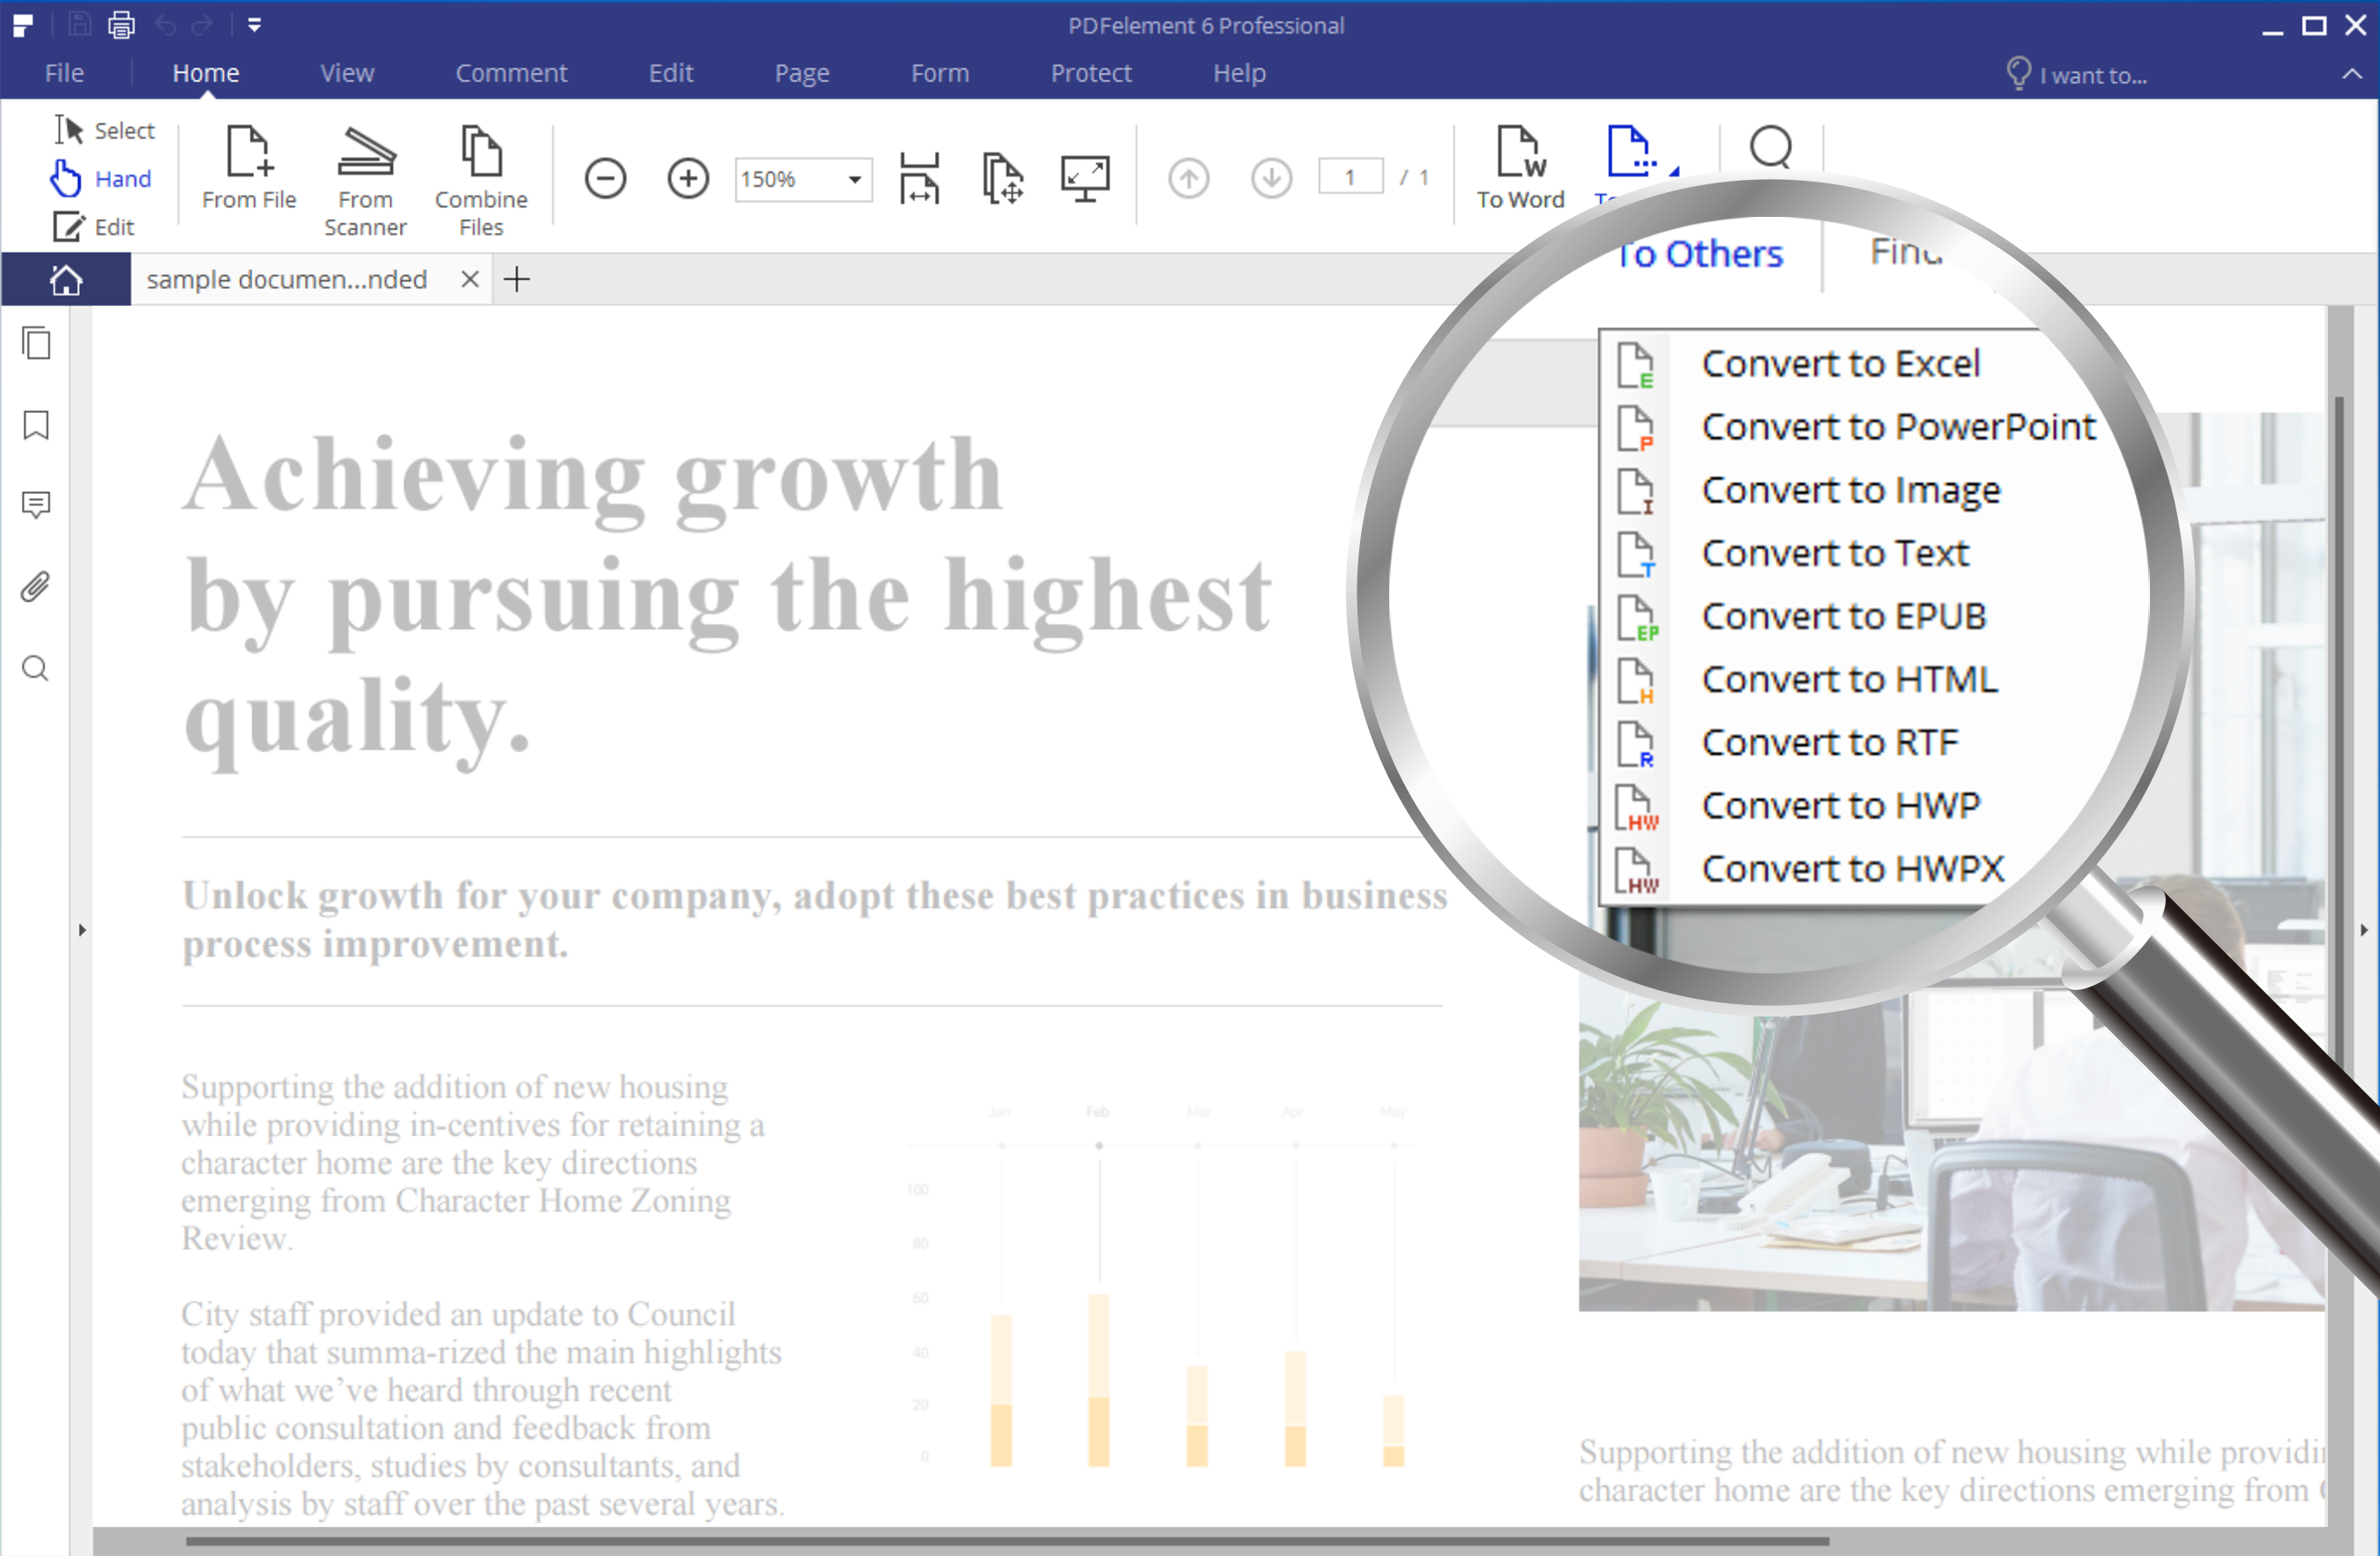This screenshot has width=2380, height=1556.
Task: Open the sidebar search panel
Action: (x=36, y=668)
